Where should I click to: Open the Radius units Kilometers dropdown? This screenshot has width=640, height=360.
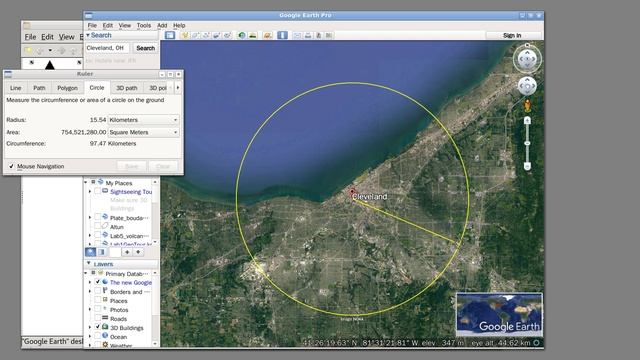(x=143, y=120)
